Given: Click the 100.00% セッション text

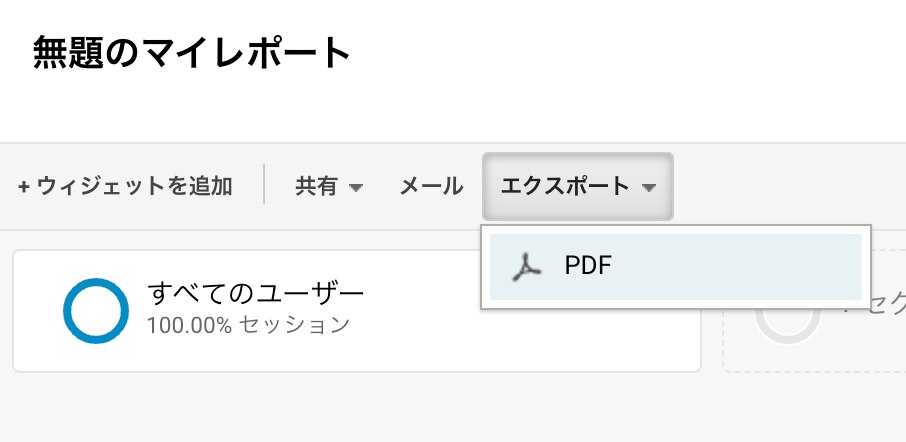Looking at the screenshot, I should click(248, 325).
